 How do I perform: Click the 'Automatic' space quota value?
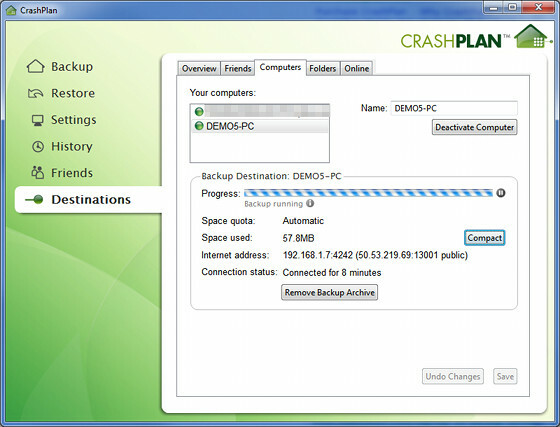[303, 221]
